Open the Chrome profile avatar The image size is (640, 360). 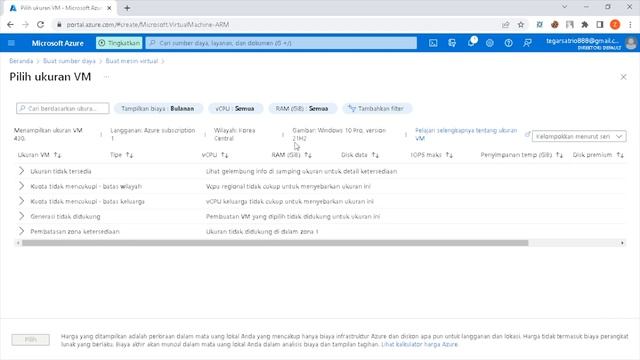click(615, 24)
